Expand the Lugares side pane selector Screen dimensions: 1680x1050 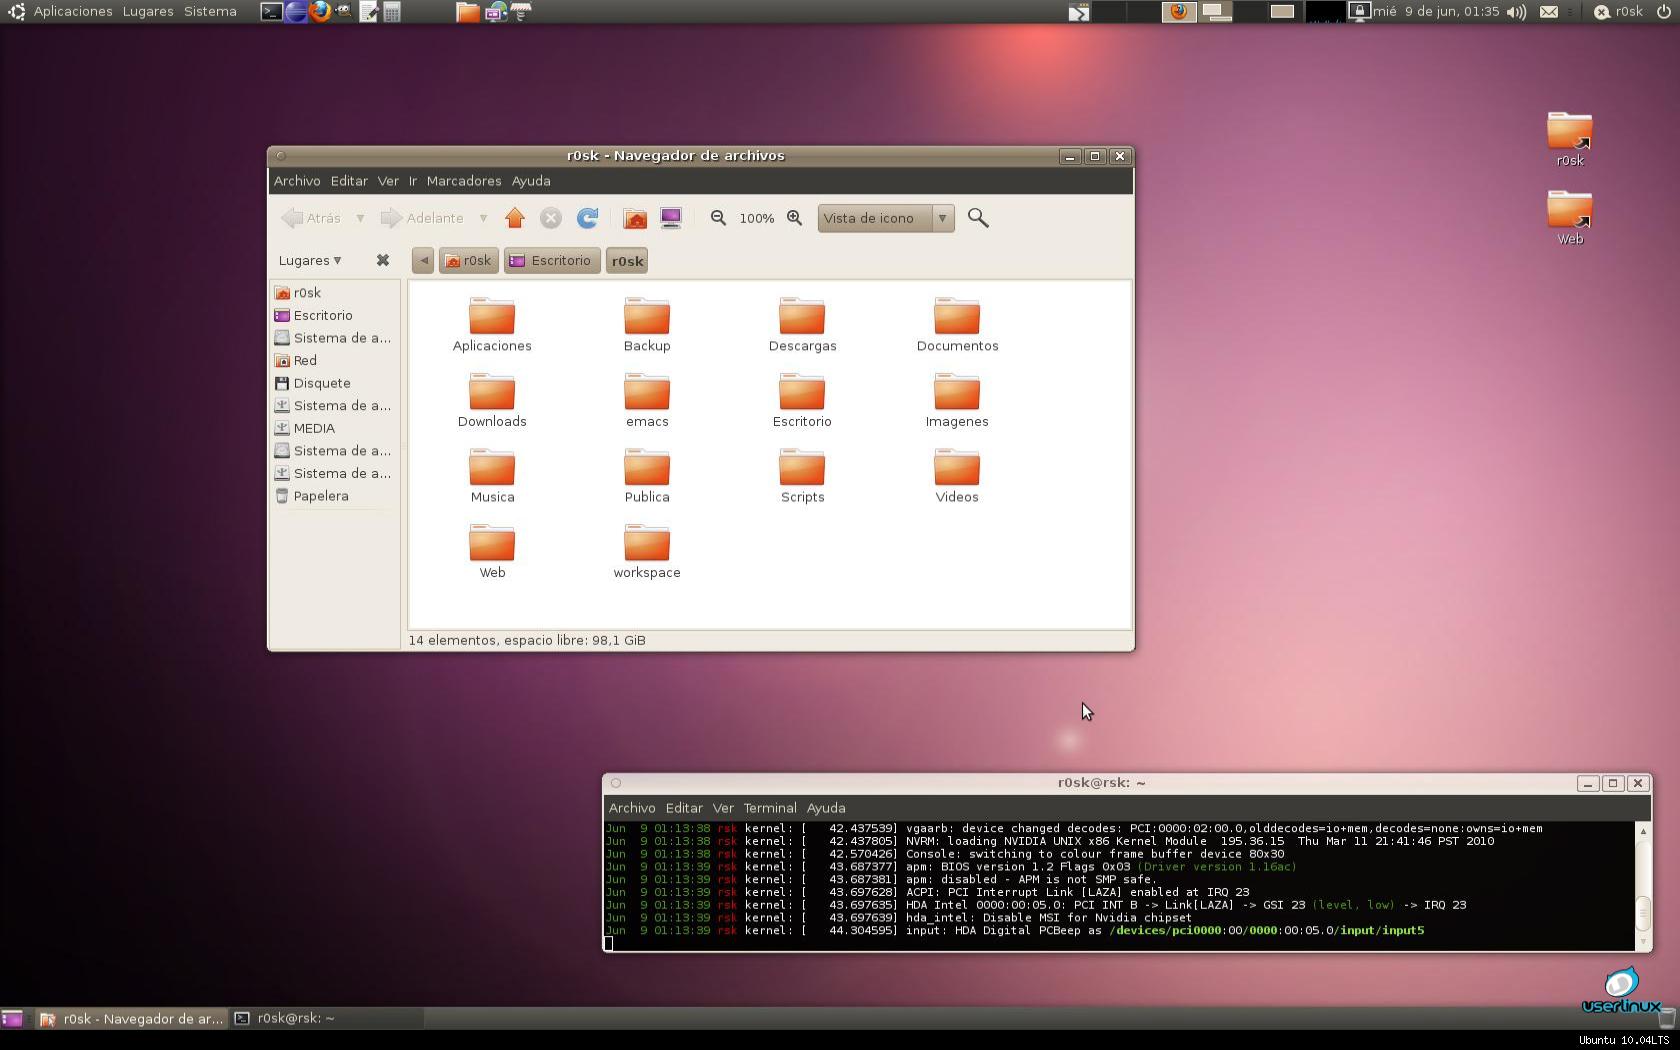coord(310,260)
